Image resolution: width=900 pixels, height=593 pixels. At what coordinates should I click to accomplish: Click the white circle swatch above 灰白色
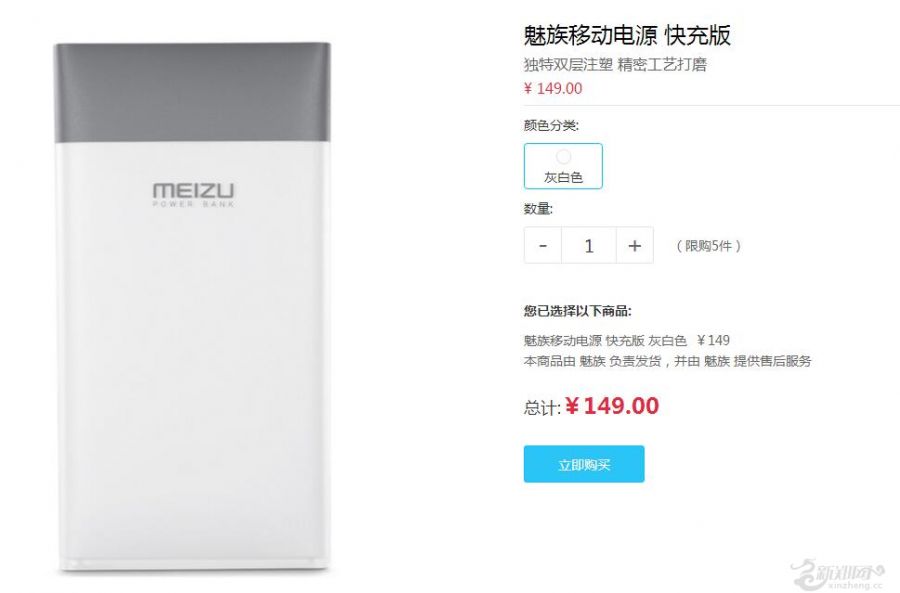pos(564,156)
